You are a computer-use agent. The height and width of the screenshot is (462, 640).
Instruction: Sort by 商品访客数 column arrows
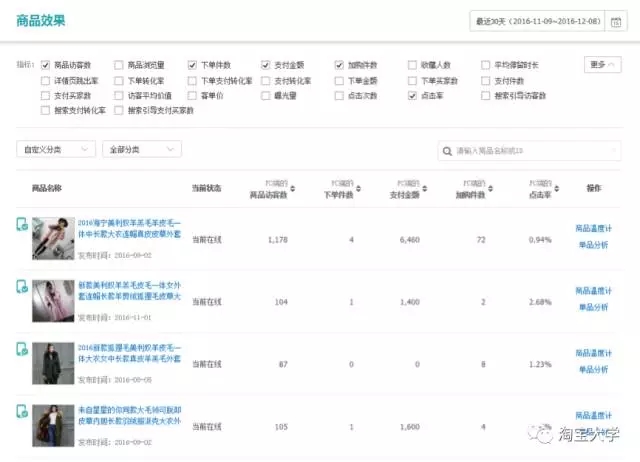click(293, 189)
